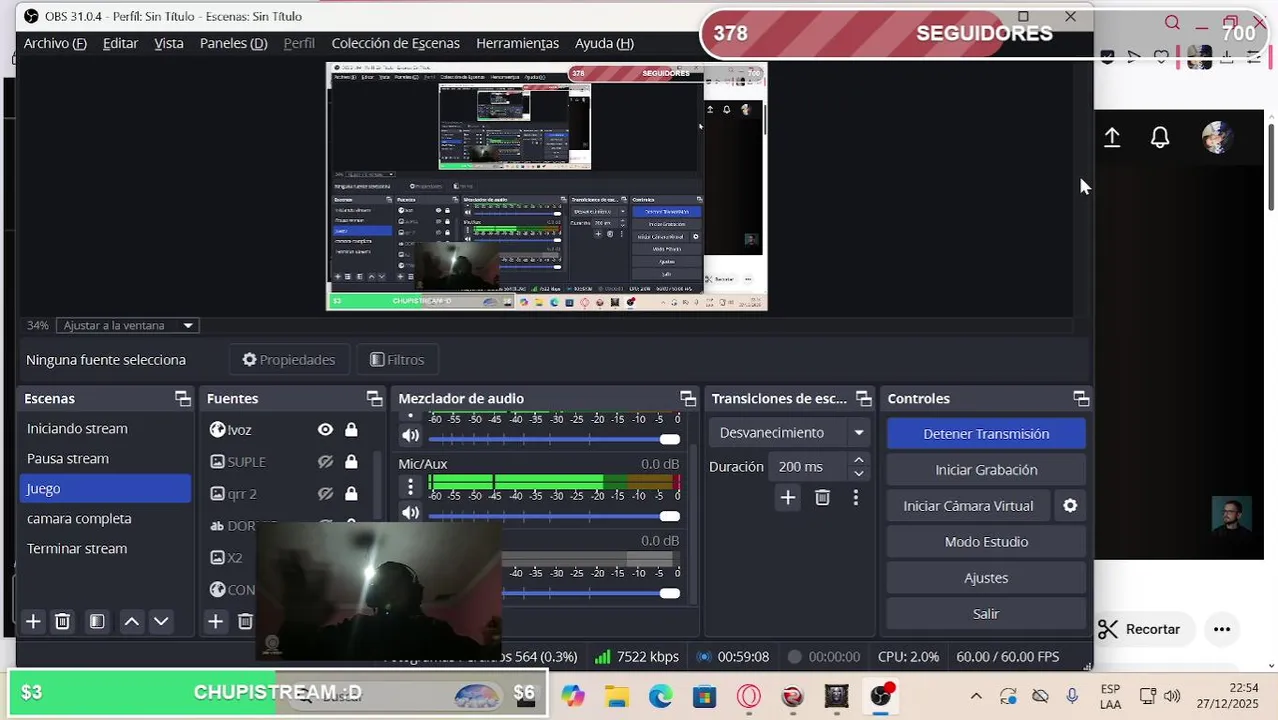Select the Terminar stream scene
This screenshot has width=1278, height=720.
(x=105, y=548)
